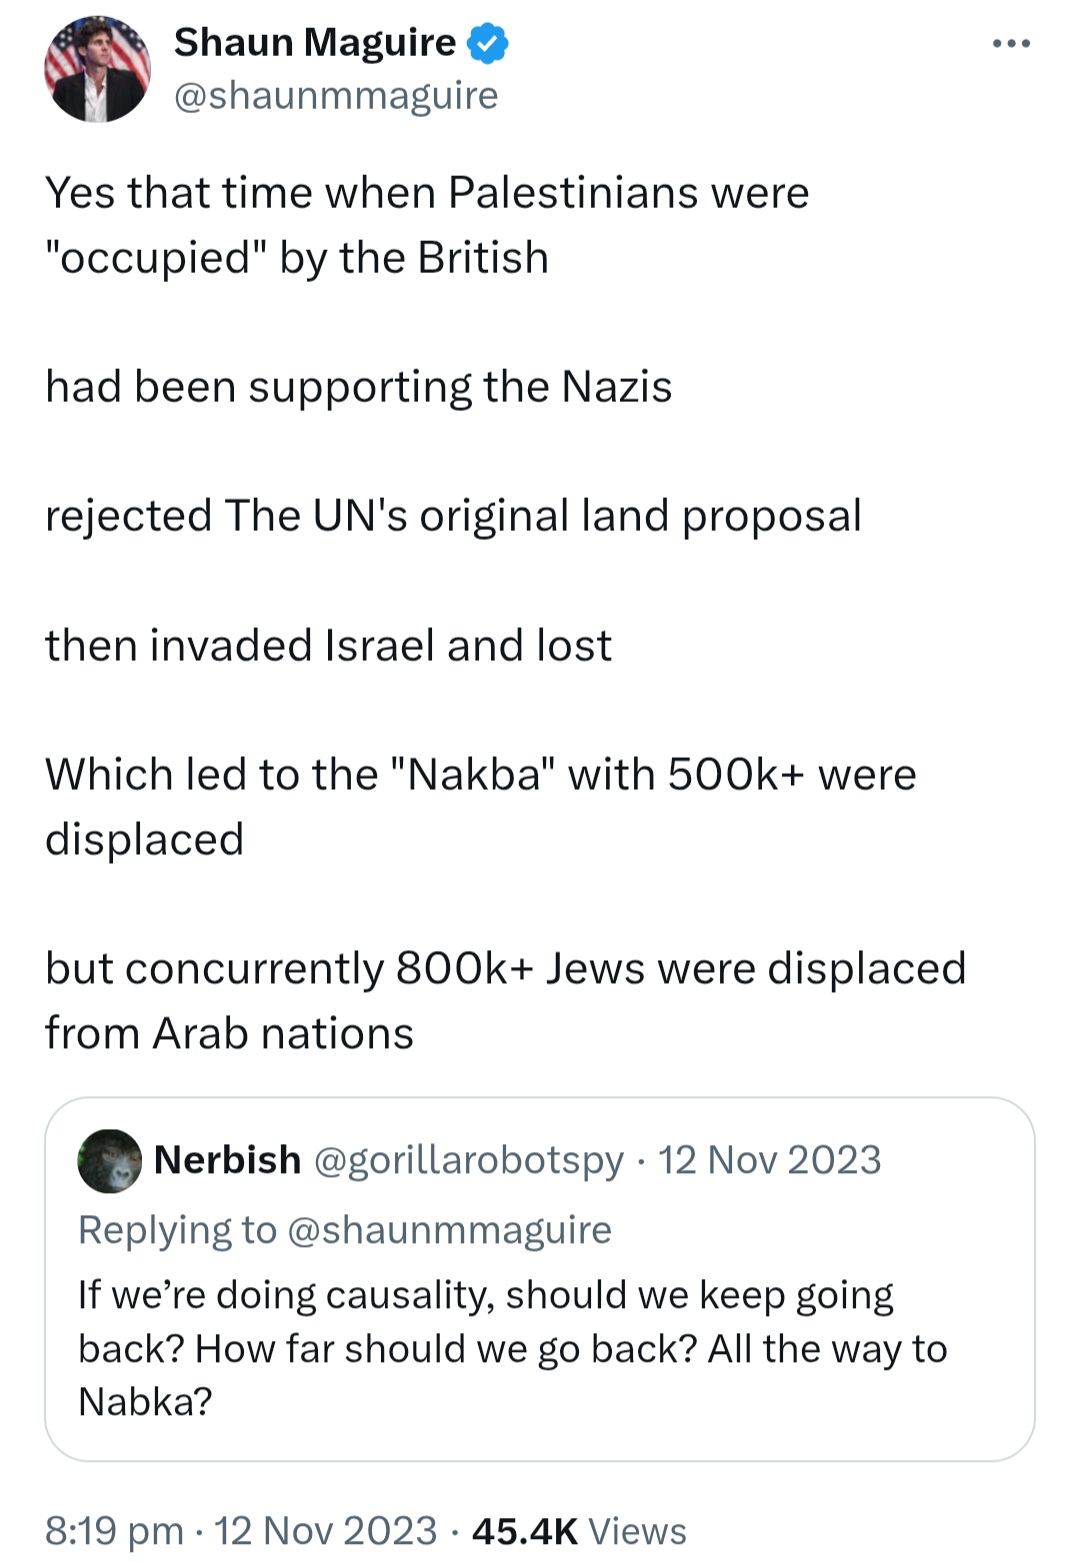Click the "rejected The UN's original land proposal" line
Viewport: 1080px width, 1562px height.
[453, 517]
